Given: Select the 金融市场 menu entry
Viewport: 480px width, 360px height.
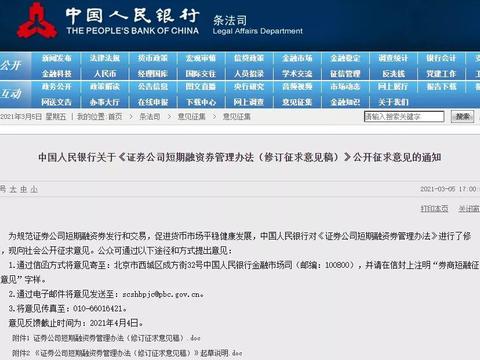Looking at the screenshot, I should tap(297, 58).
